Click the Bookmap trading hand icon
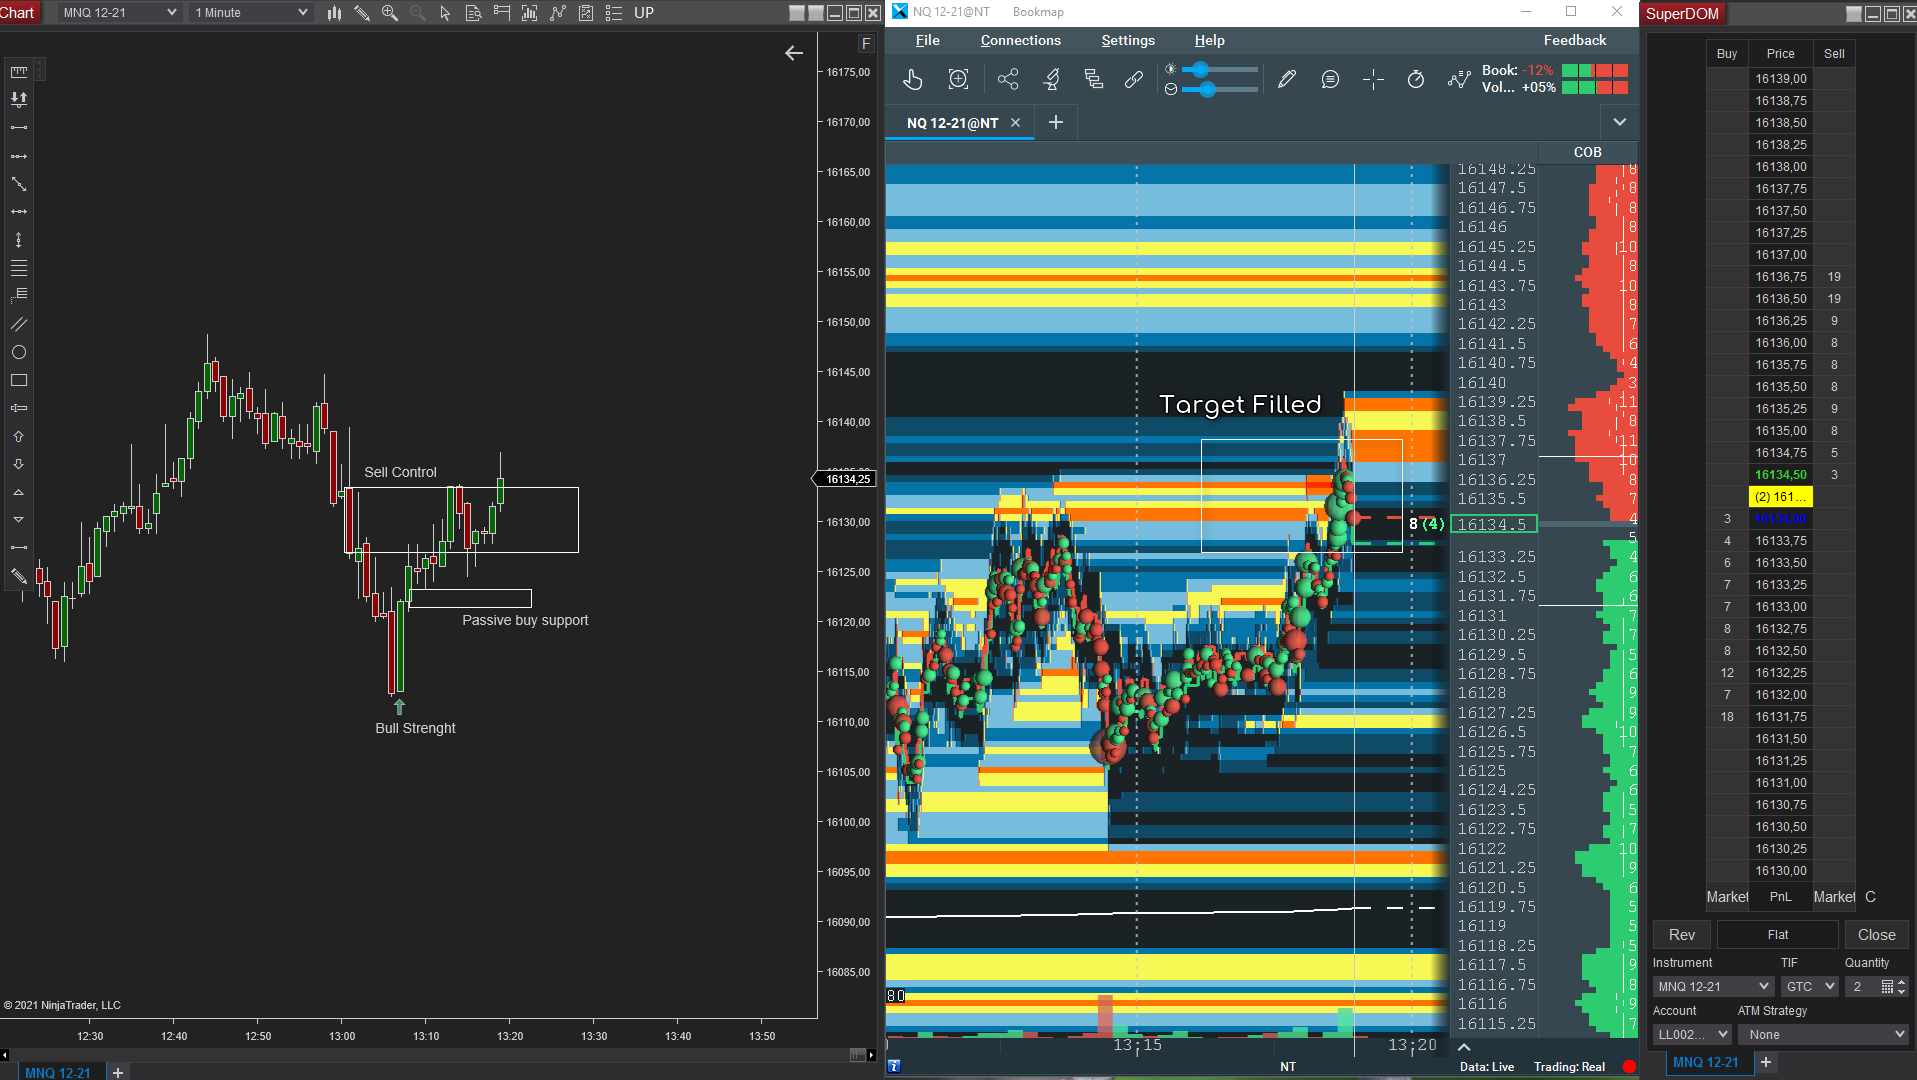Image resolution: width=1917 pixels, height=1080 pixels. coord(913,80)
